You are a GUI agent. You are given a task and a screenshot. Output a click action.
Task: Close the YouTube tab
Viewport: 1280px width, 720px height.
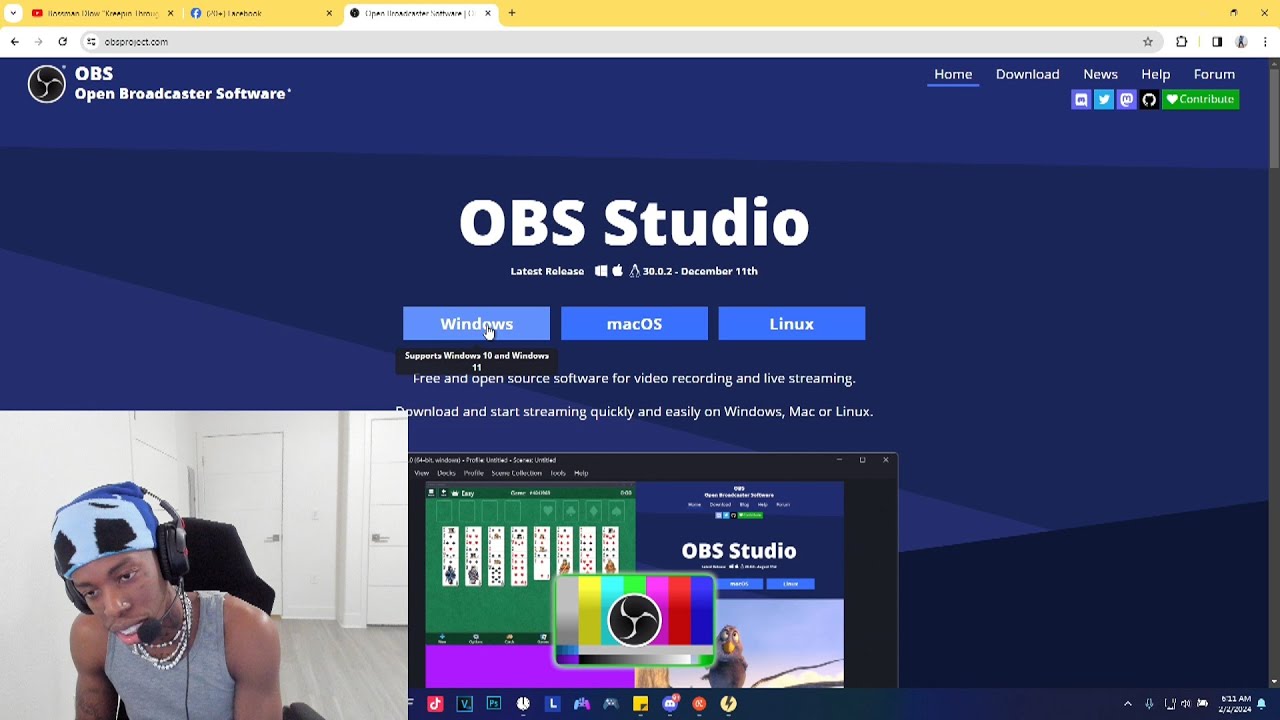170,13
